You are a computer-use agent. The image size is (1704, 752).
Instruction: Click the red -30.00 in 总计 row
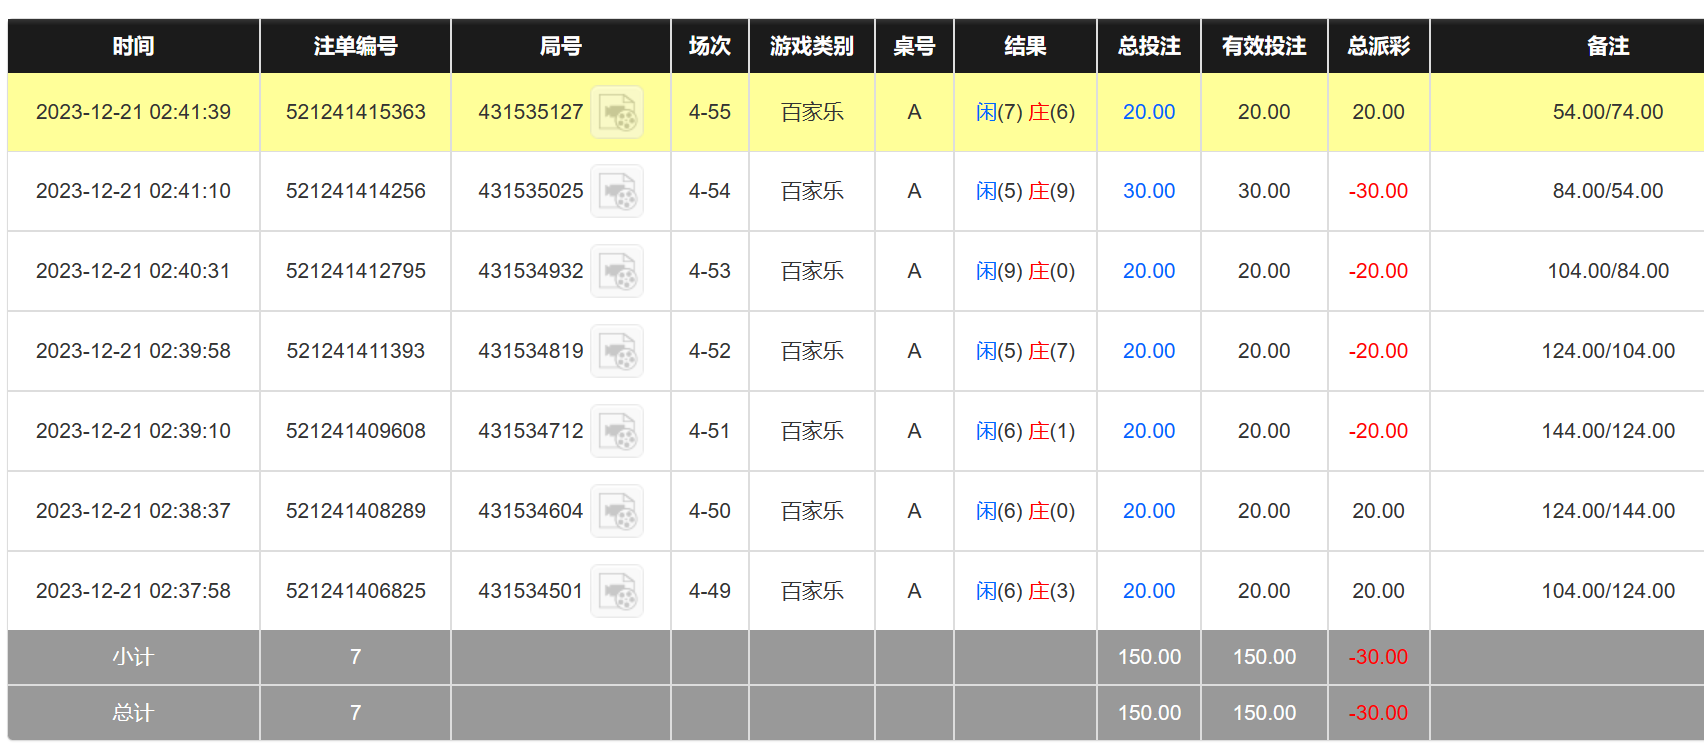coord(1378,713)
